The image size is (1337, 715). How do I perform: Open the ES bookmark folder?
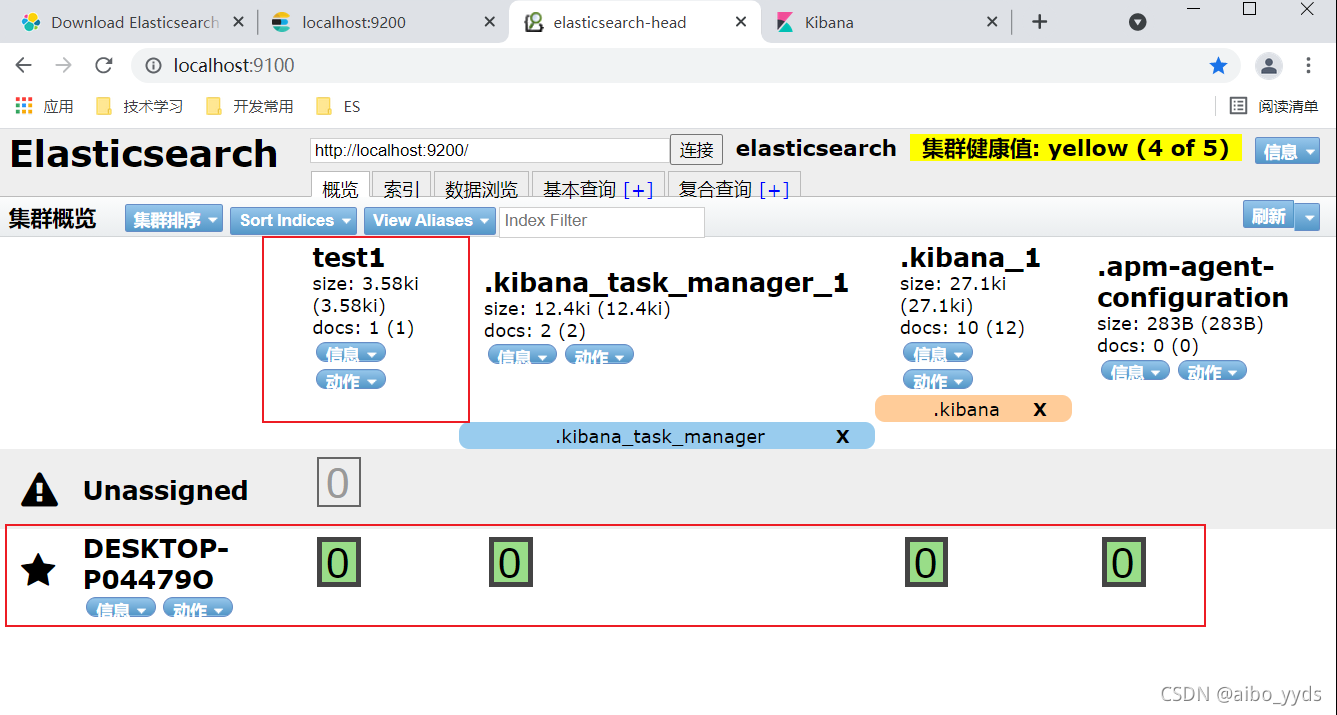(x=338, y=106)
